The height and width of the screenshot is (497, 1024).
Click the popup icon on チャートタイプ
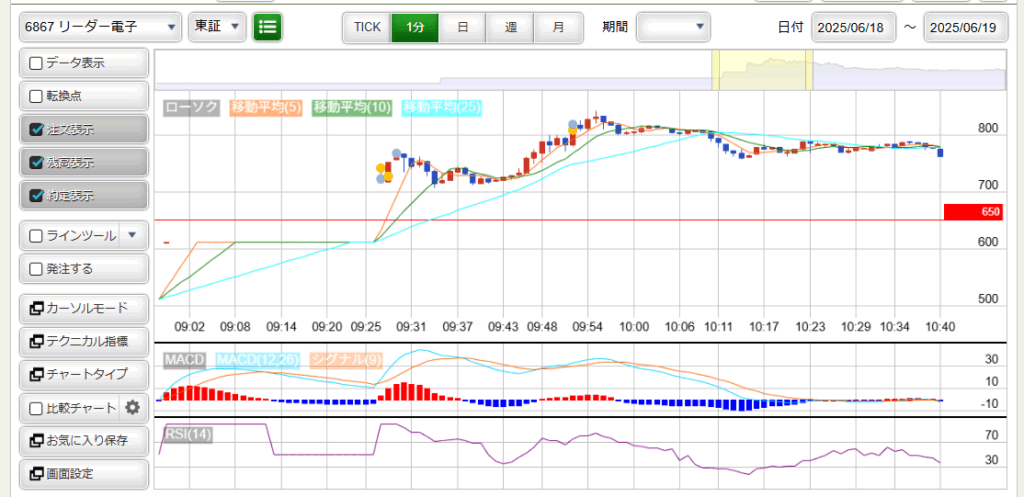pos(37,374)
